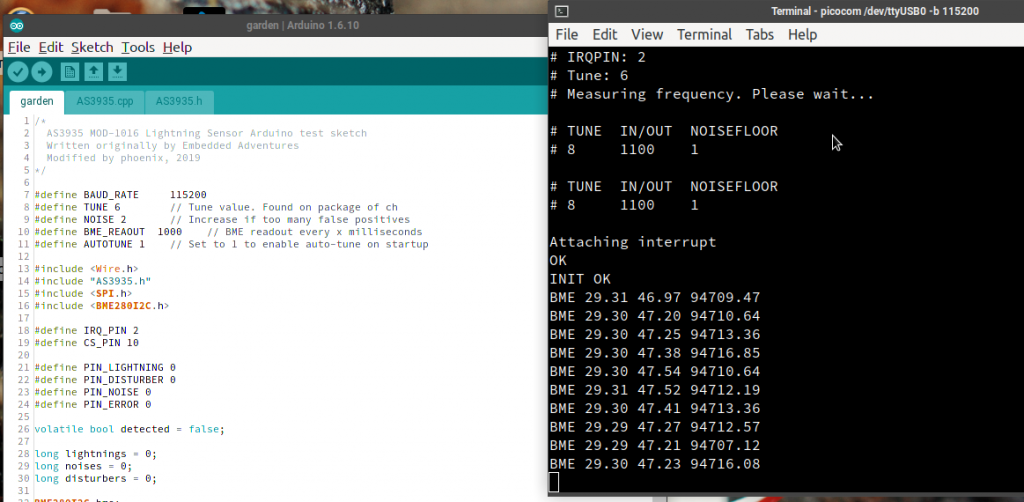Open the Terminal menu in the terminal window
This screenshot has width=1024, height=502.
point(705,35)
